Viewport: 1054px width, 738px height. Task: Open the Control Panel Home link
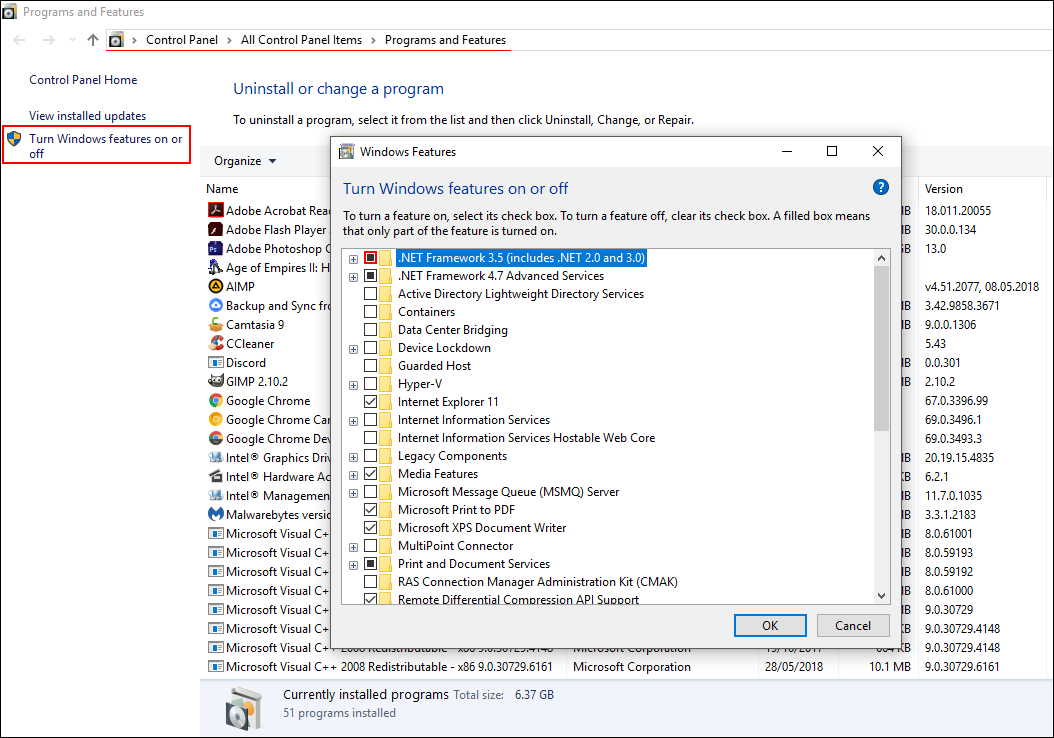point(83,79)
